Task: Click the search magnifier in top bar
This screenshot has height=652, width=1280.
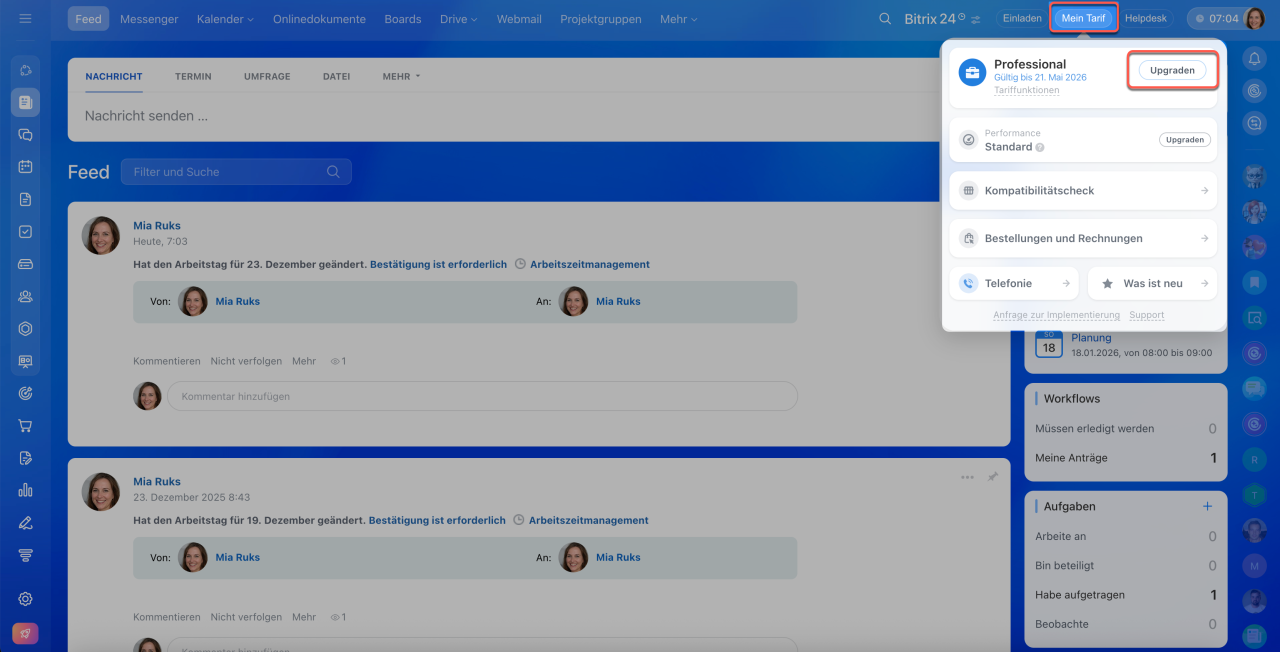Action: click(885, 19)
